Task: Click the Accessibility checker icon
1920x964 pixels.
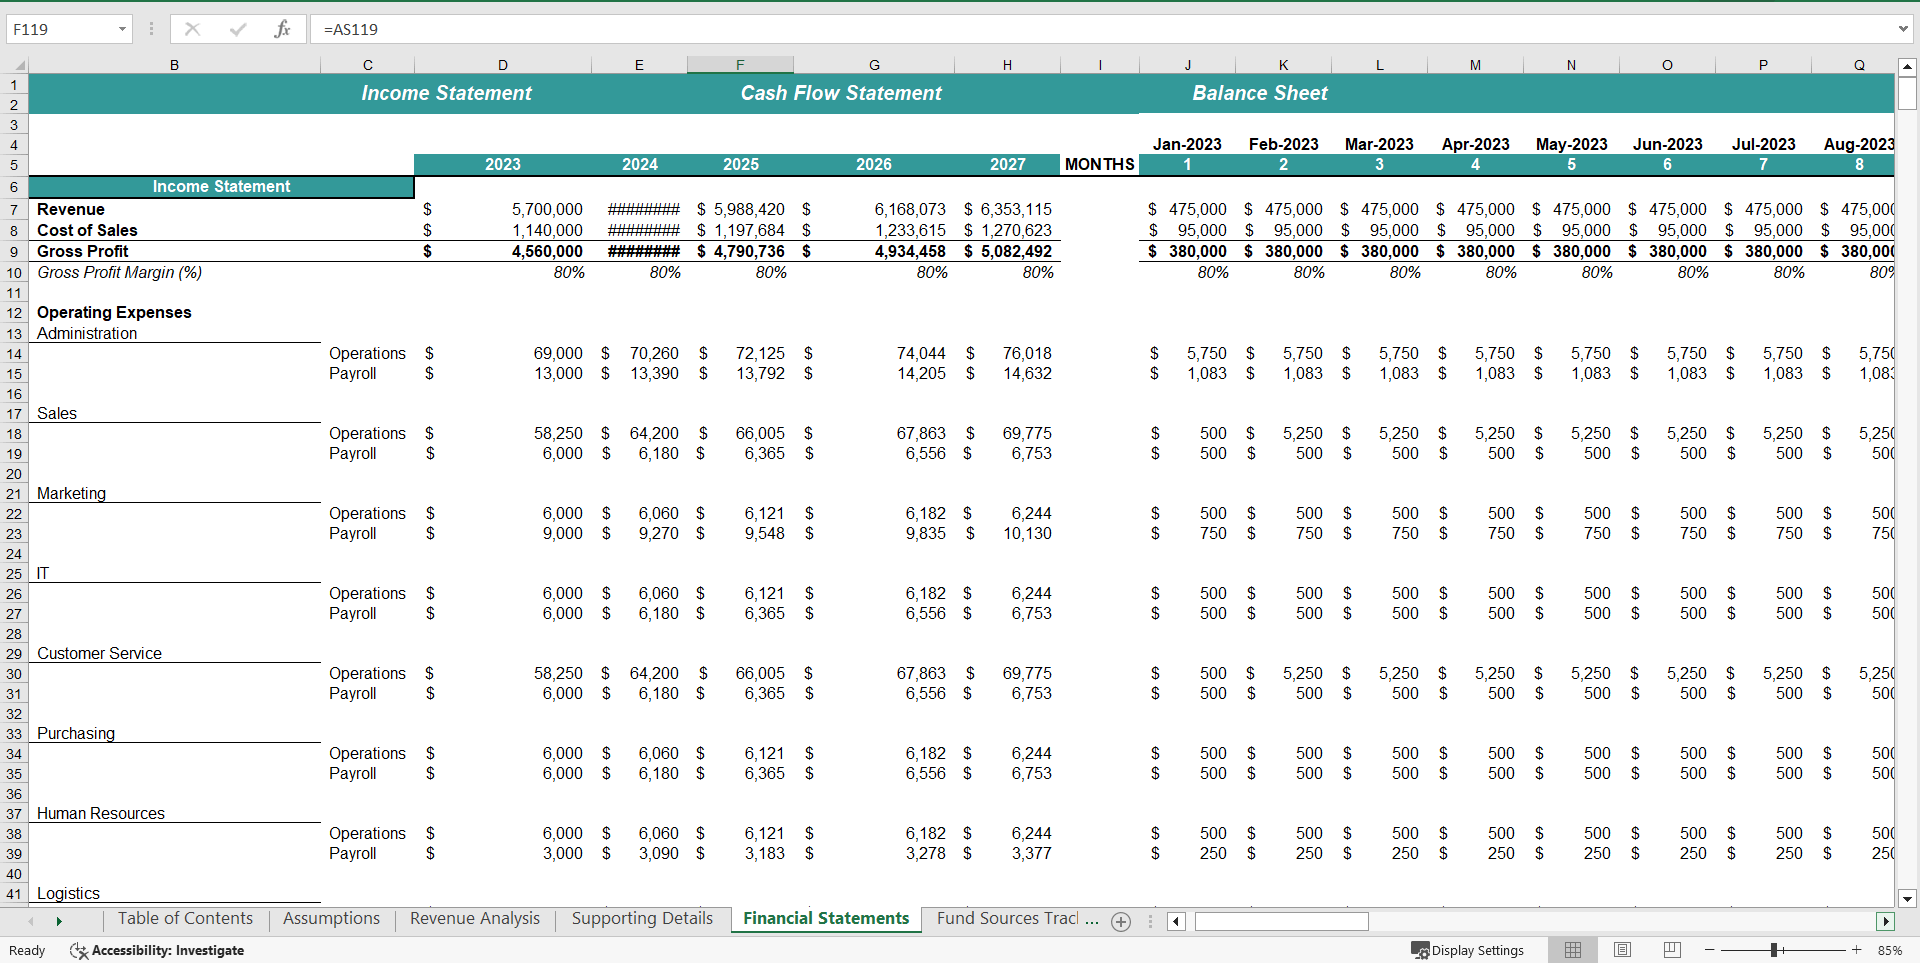Action: click(x=79, y=950)
